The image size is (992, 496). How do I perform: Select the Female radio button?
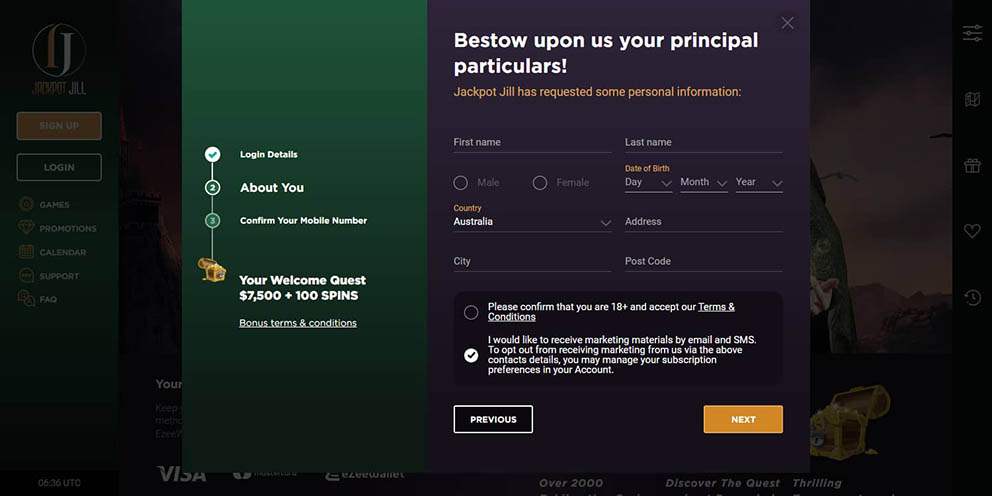click(x=540, y=183)
